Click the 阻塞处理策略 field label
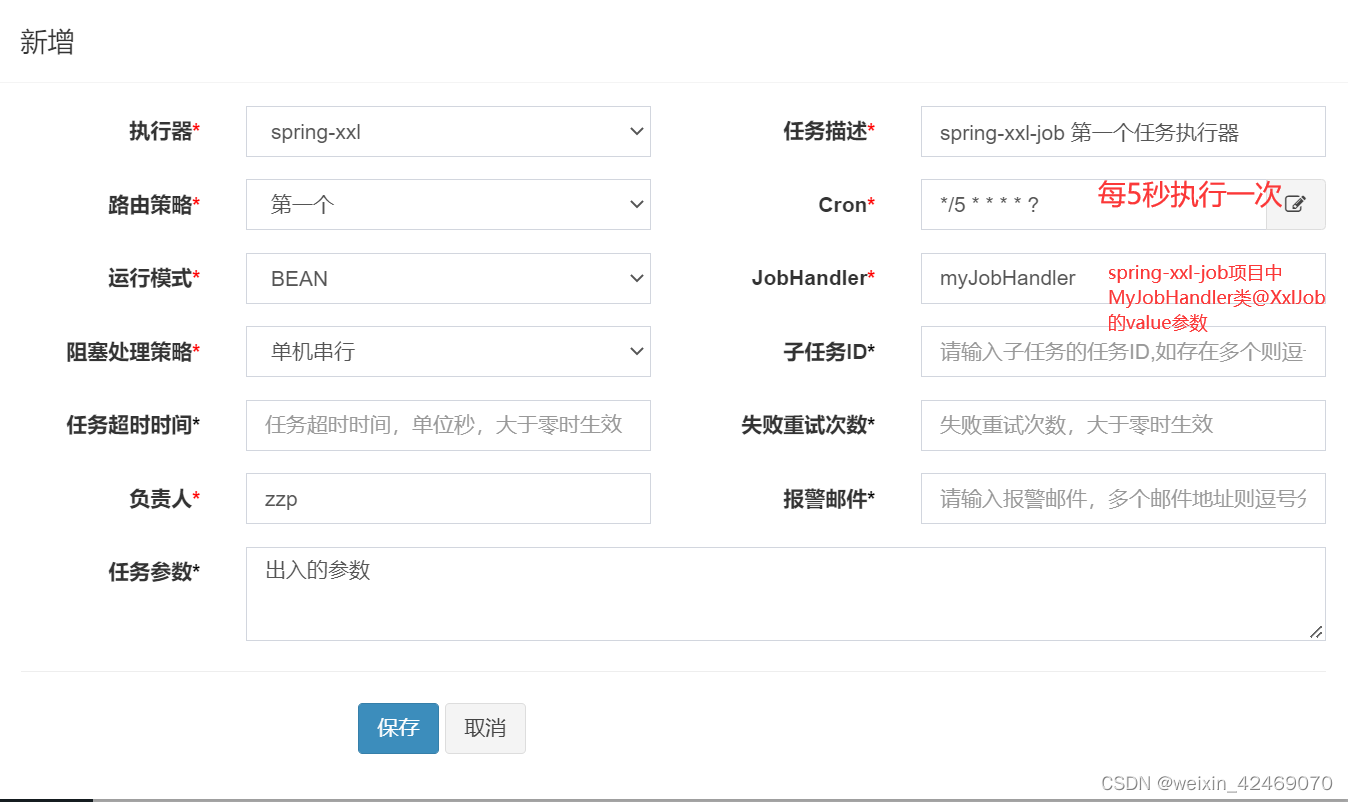 coord(133,351)
